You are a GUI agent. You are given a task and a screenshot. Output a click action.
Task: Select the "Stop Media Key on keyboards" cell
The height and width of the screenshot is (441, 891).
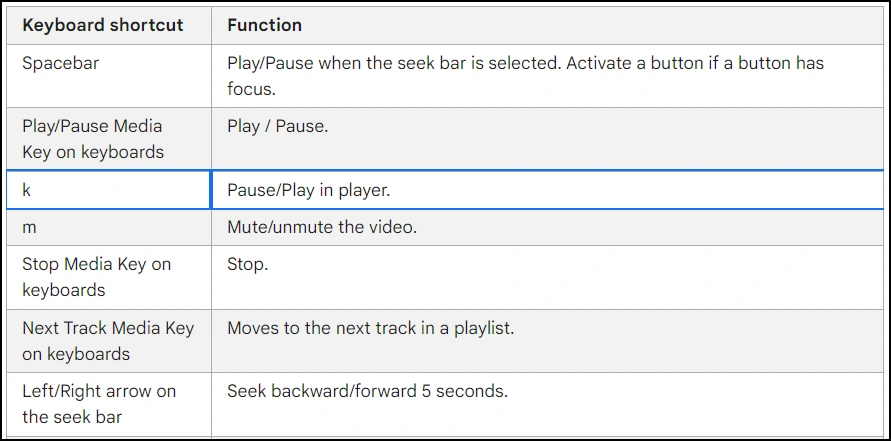[96, 277]
